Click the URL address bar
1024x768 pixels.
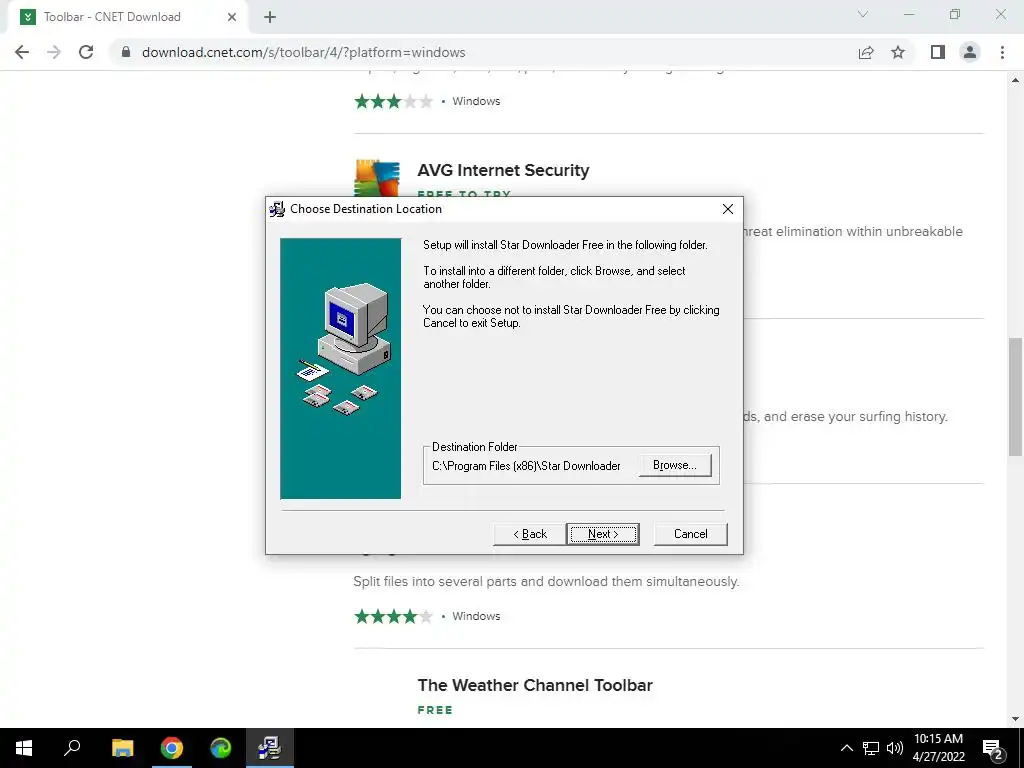[483, 52]
